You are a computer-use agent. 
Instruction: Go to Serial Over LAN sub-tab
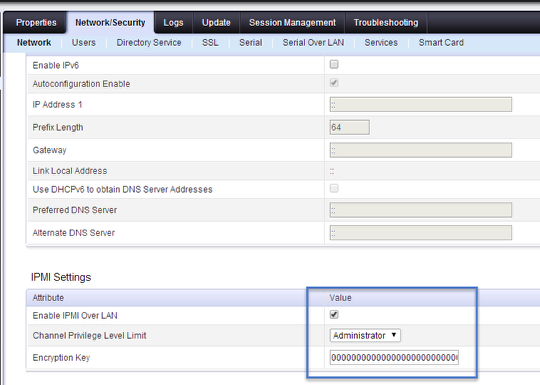tap(313, 43)
